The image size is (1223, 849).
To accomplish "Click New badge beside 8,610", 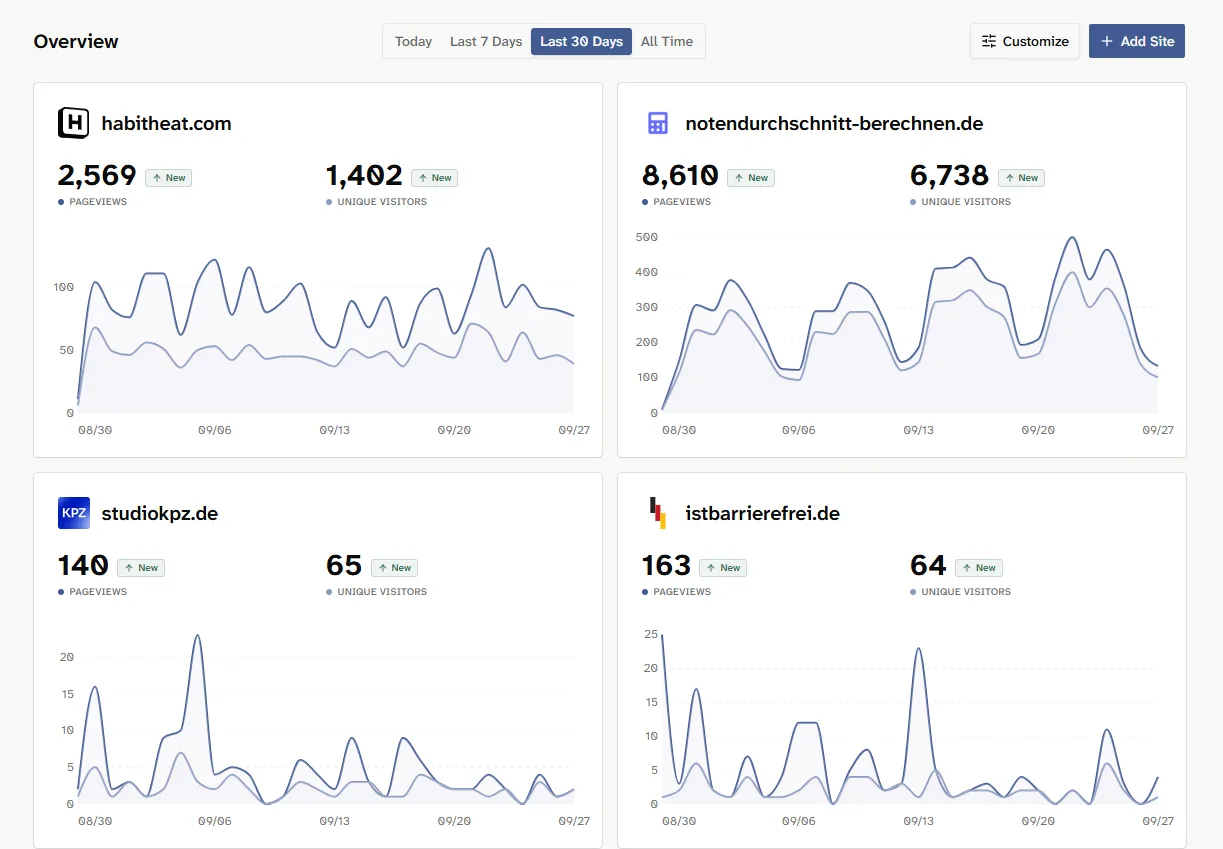I will click(751, 178).
